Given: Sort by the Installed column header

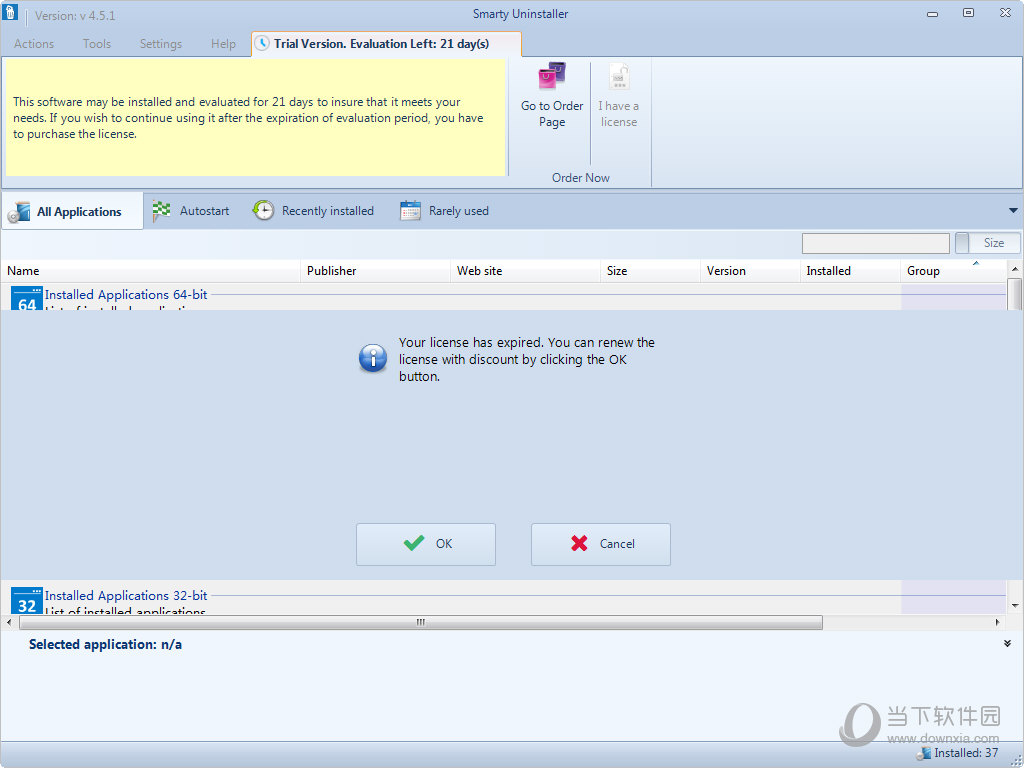Looking at the screenshot, I should (x=850, y=270).
